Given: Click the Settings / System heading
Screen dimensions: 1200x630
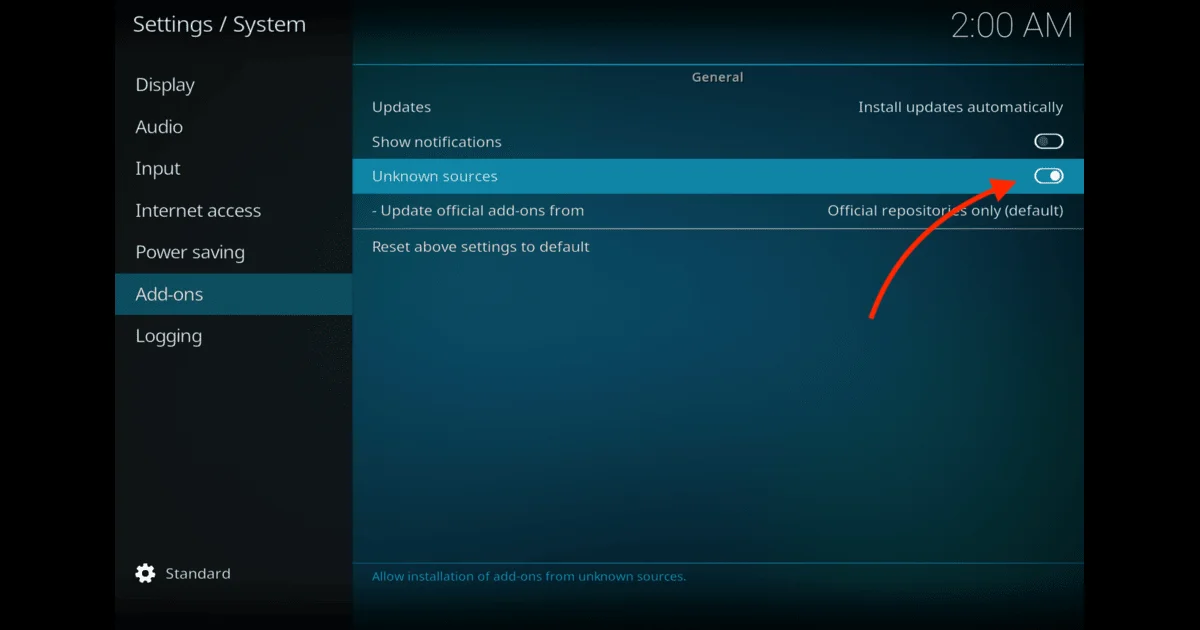Looking at the screenshot, I should 219,25.
